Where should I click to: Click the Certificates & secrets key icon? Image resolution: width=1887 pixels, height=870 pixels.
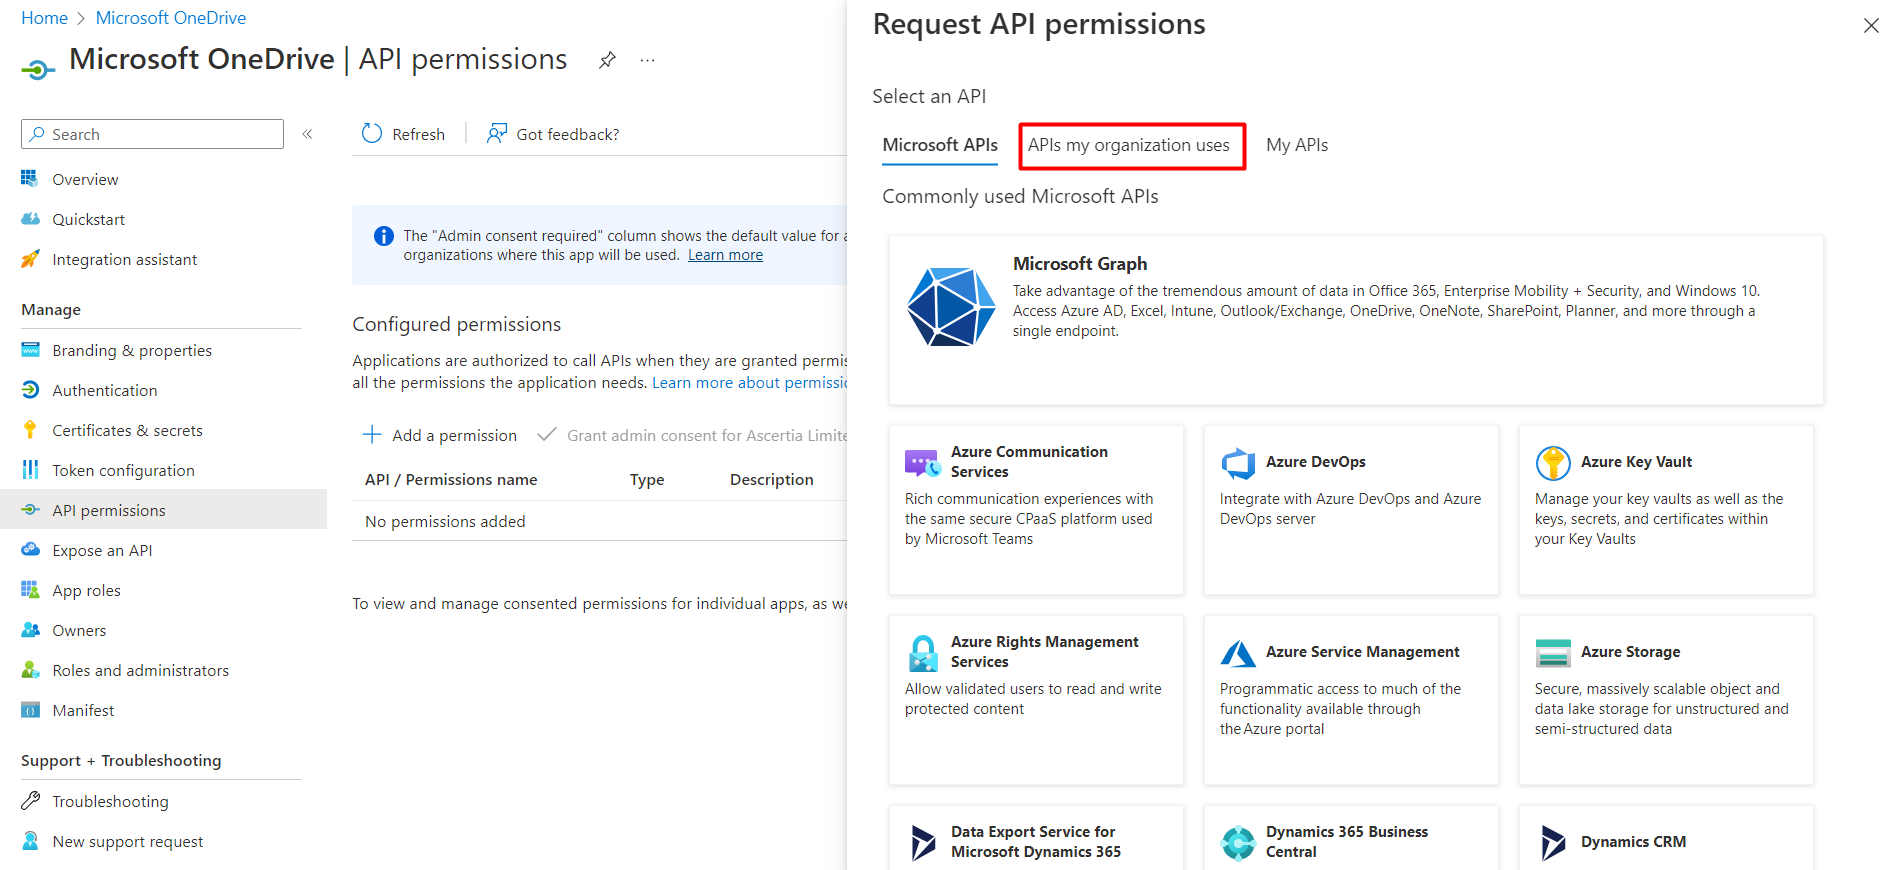coord(30,430)
